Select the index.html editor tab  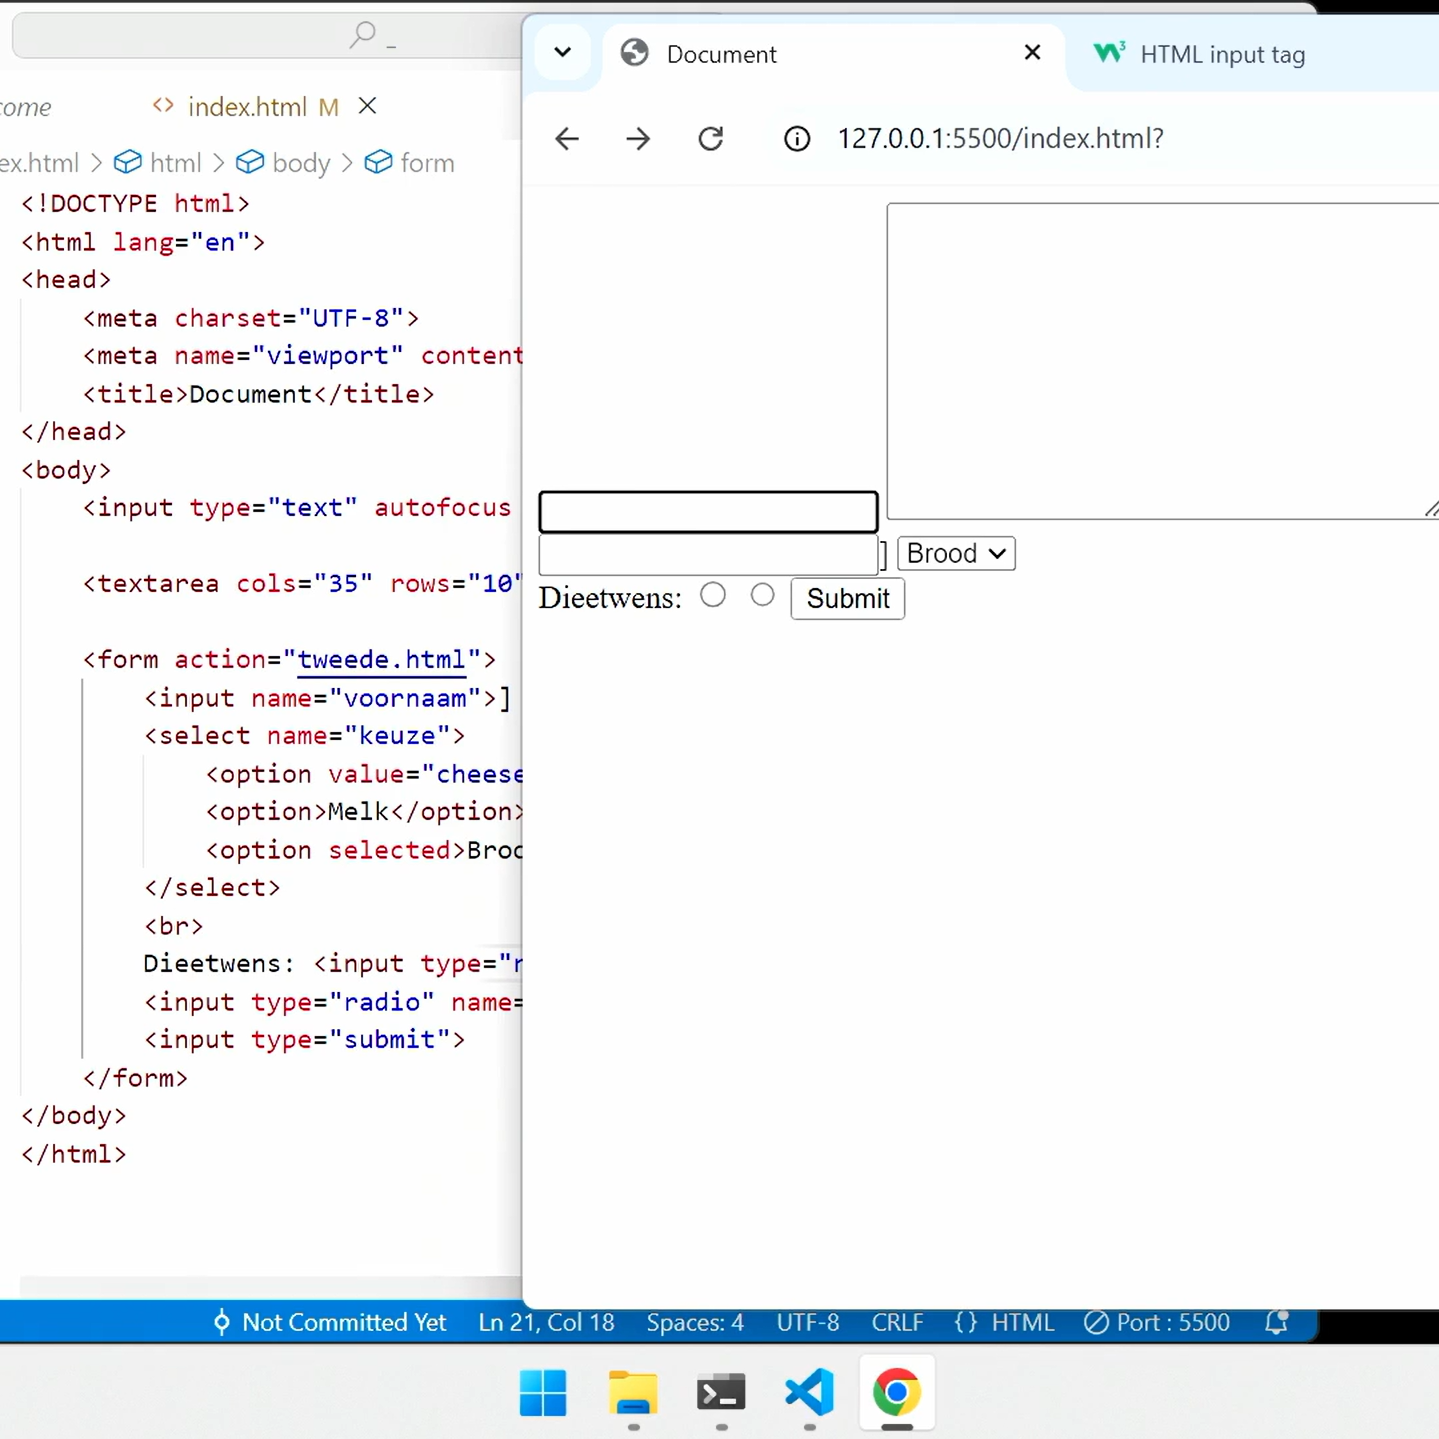[246, 107]
